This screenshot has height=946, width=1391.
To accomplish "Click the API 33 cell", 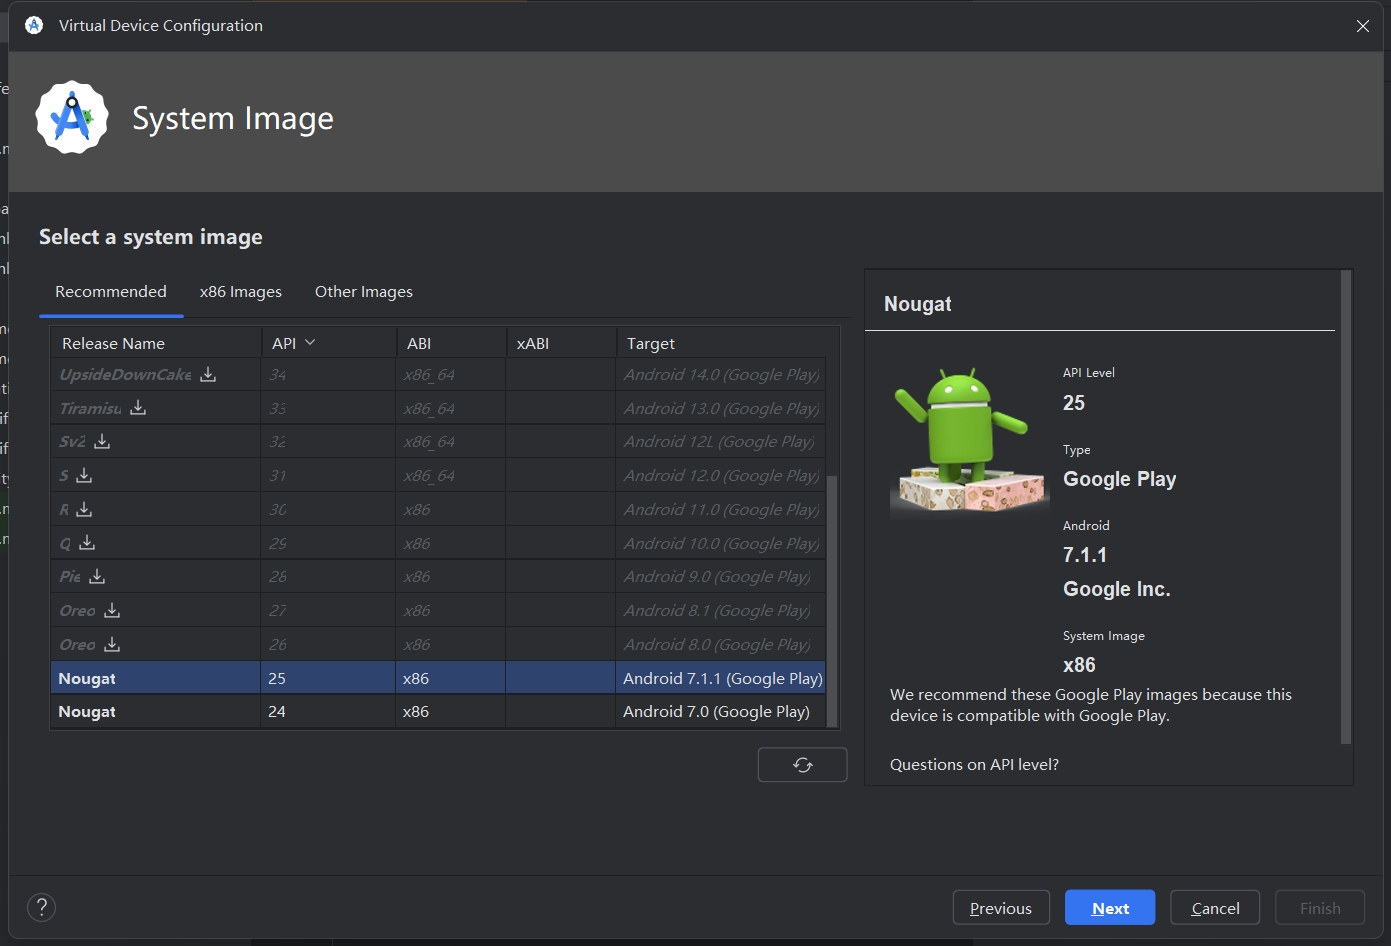I will [328, 408].
